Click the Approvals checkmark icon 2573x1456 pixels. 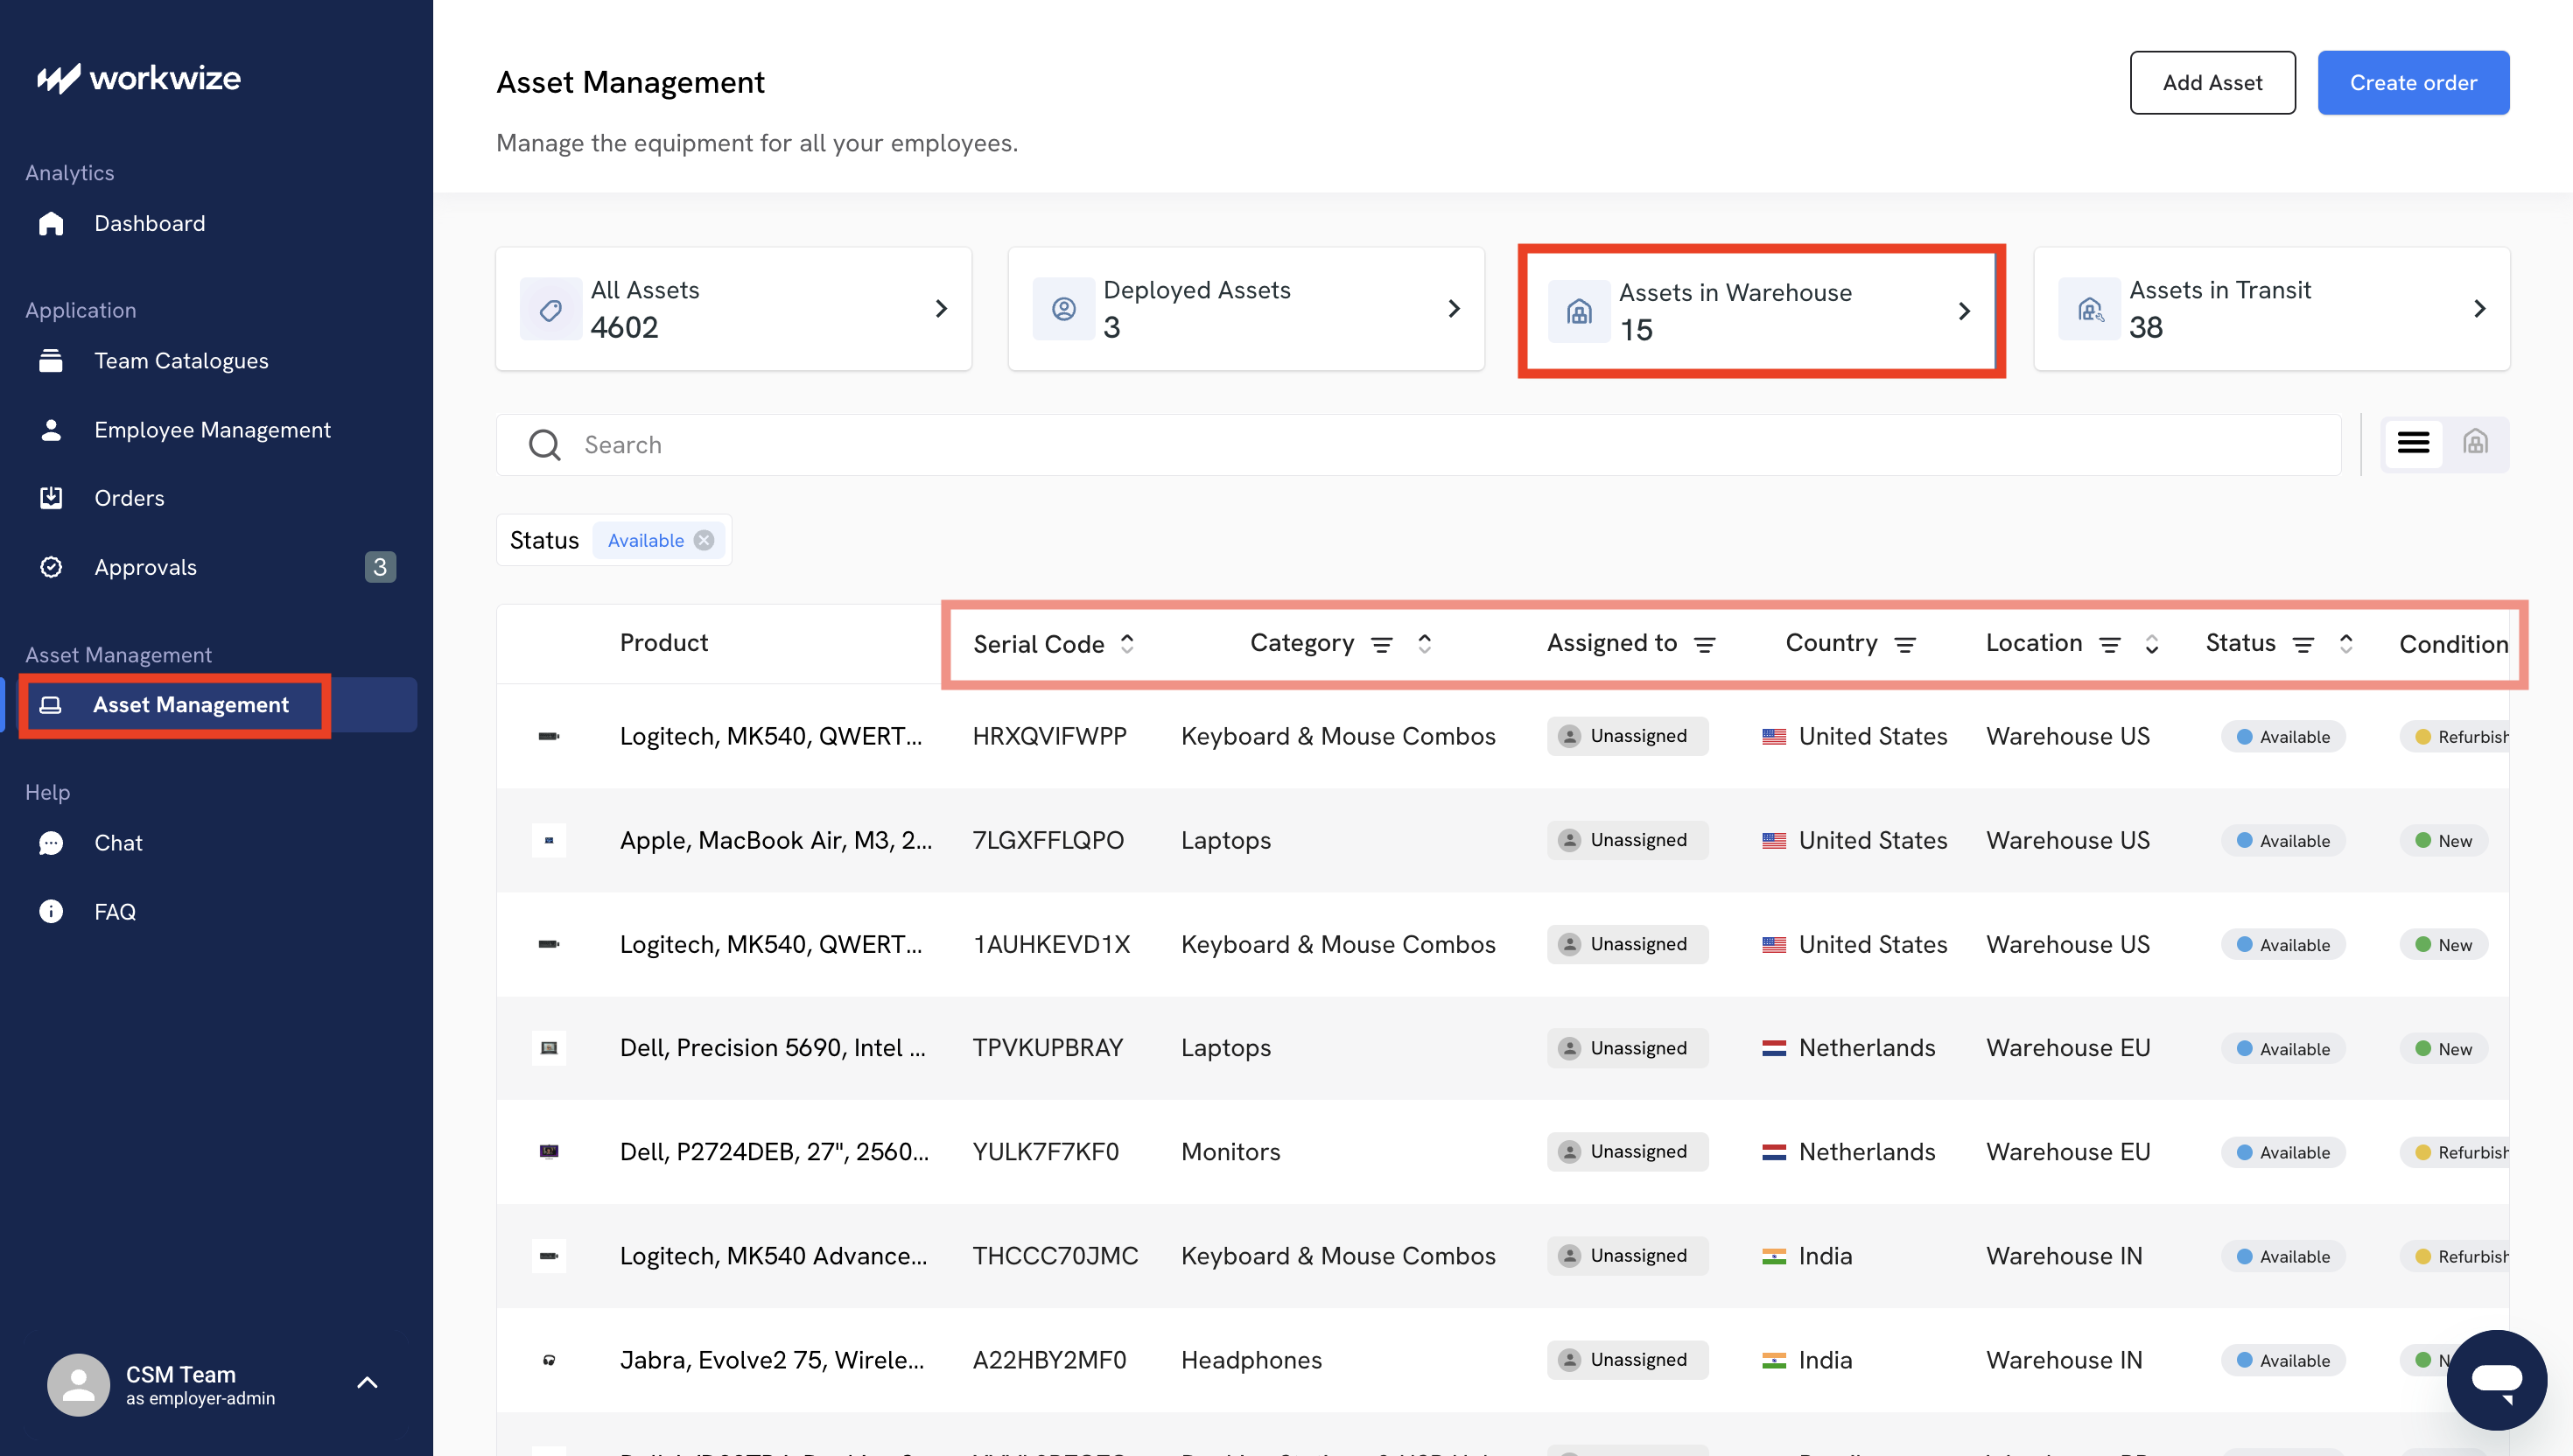51,567
